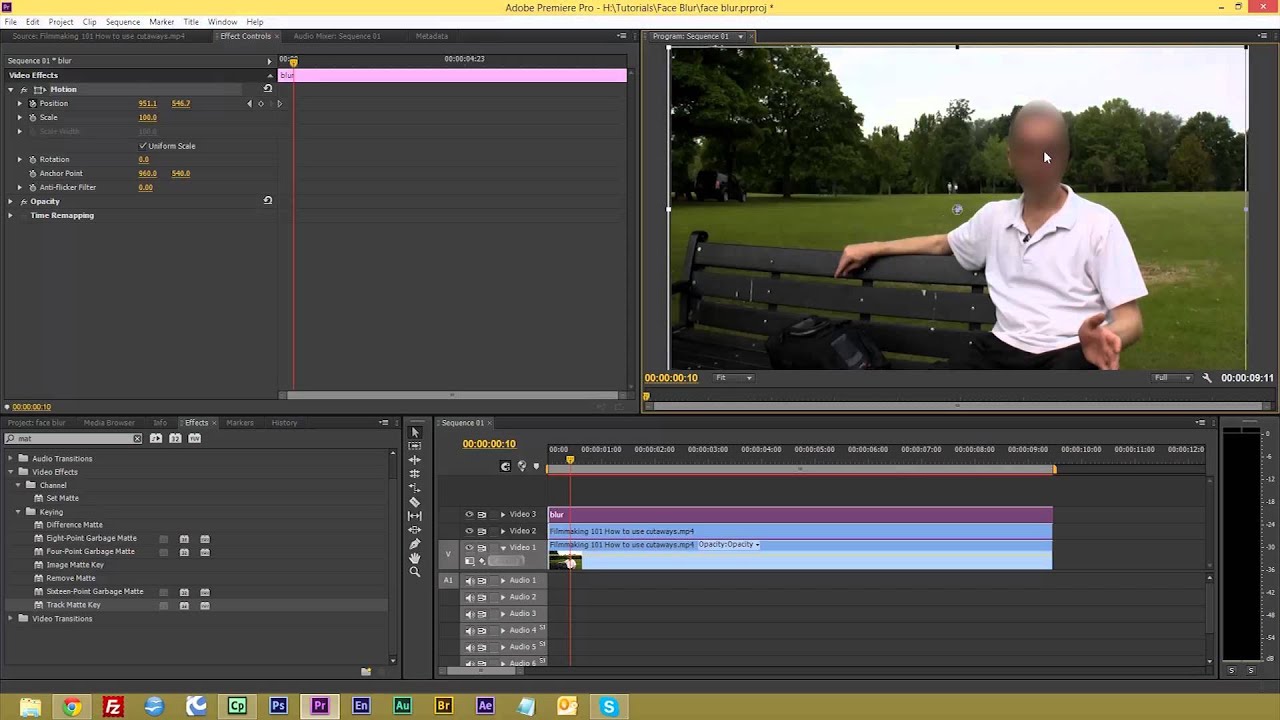This screenshot has height=720, width=1280.
Task: Select the Selection tool in the tools panel
Action: pyautogui.click(x=415, y=432)
